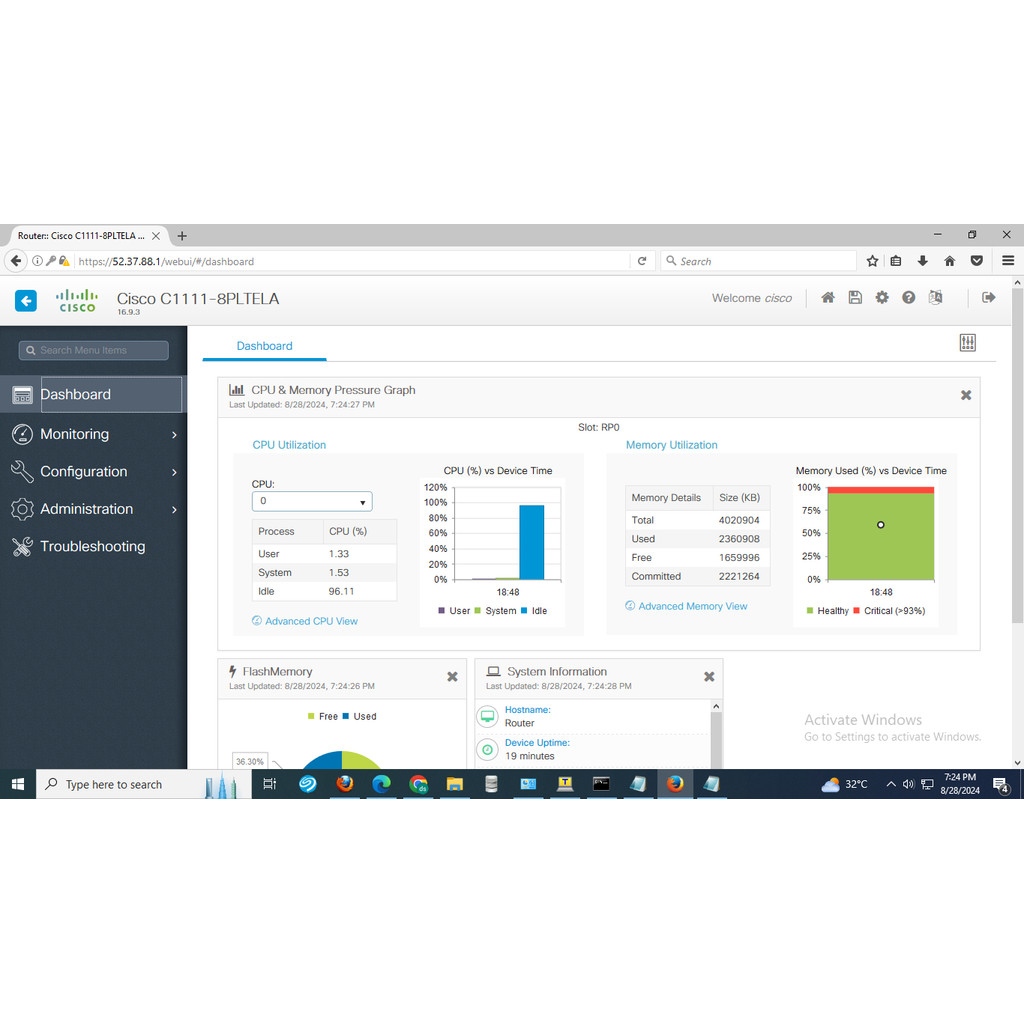Change language with the translate icon
This screenshot has height=1024, width=1024.
click(x=935, y=298)
